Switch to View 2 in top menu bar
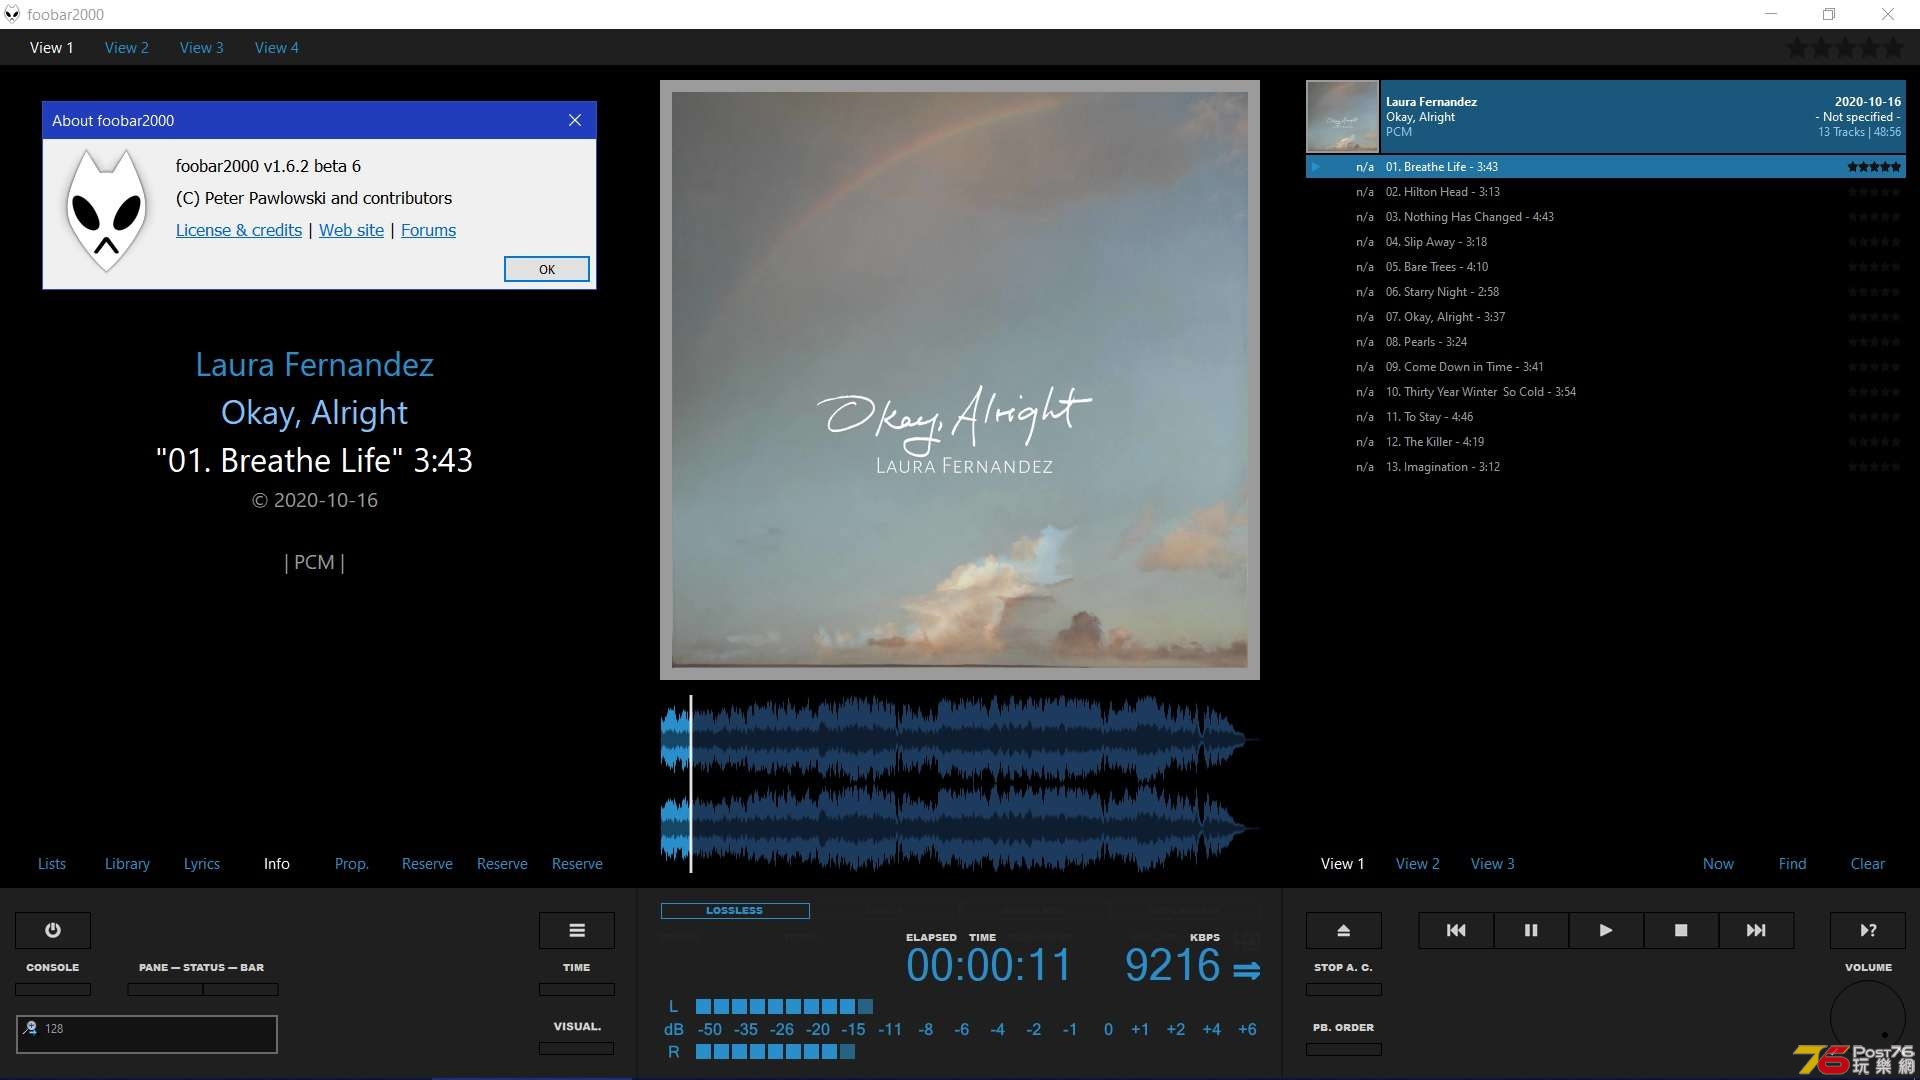This screenshot has width=1920, height=1080. tap(126, 47)
